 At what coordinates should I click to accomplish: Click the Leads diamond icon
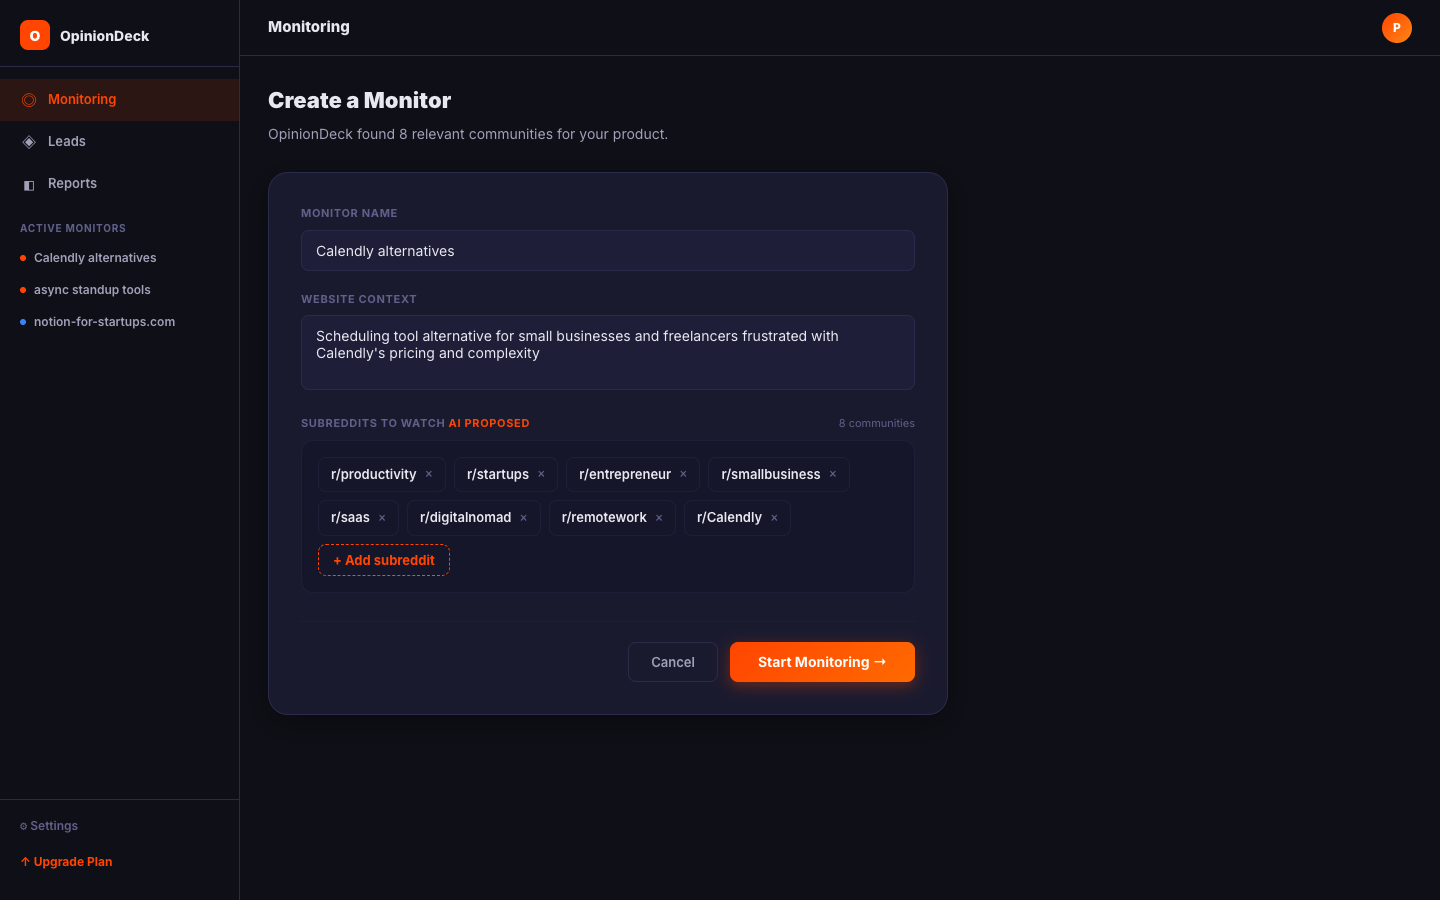pos(28,141)
